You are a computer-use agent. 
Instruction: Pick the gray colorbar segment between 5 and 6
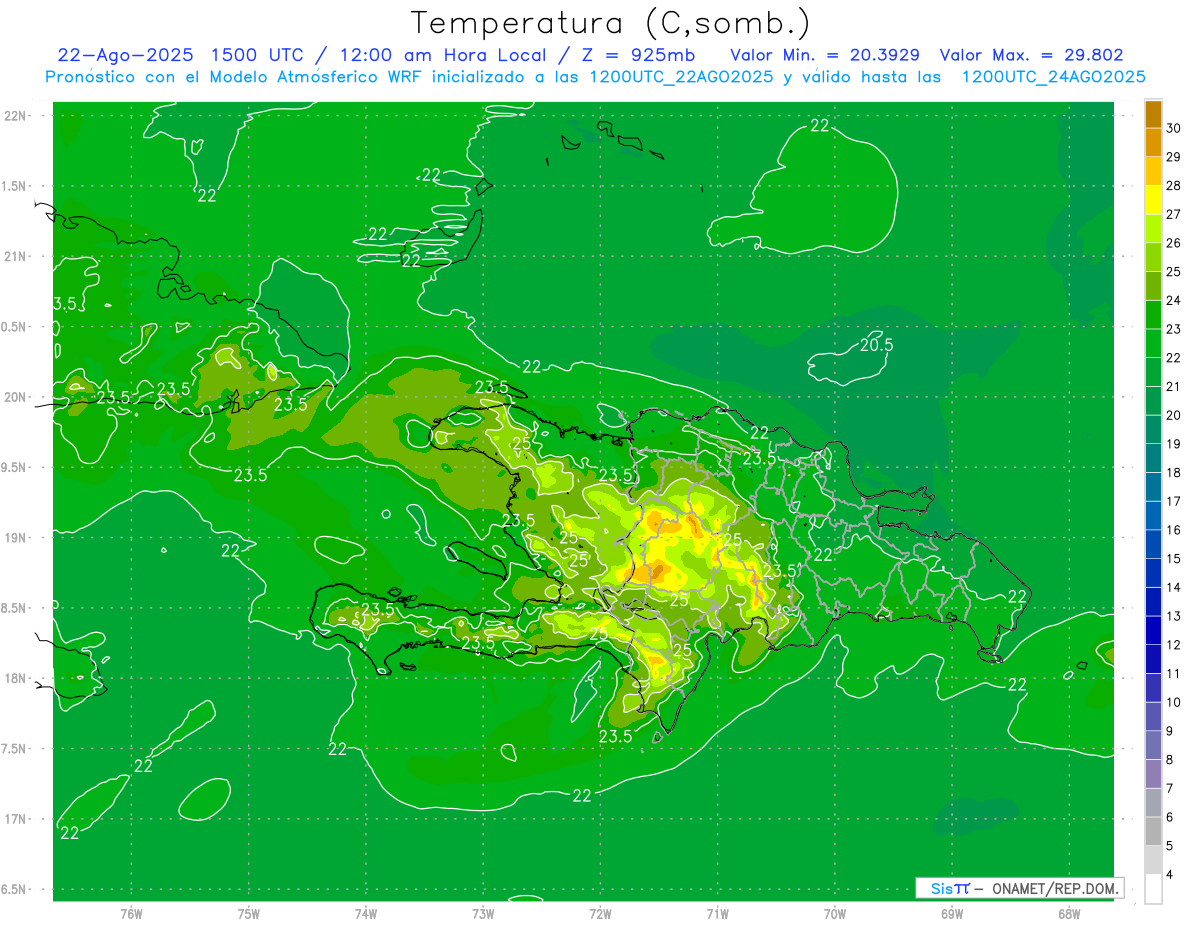pyautogui.click(x=1154, y=832)
